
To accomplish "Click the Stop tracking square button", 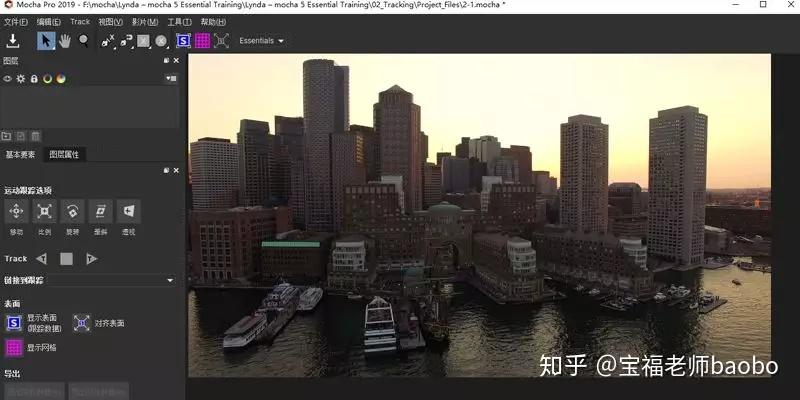I will (66, 259).
